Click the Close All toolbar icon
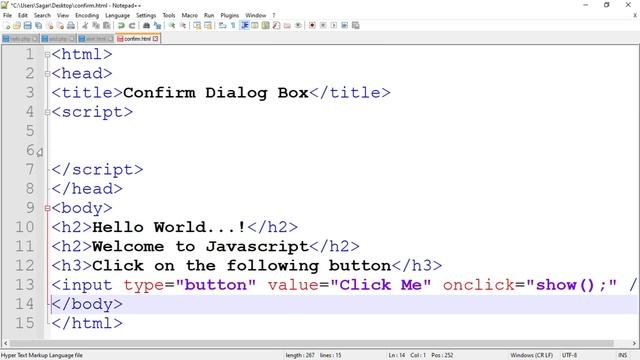This screenshot has height=360, width=640. click(60, 25)
